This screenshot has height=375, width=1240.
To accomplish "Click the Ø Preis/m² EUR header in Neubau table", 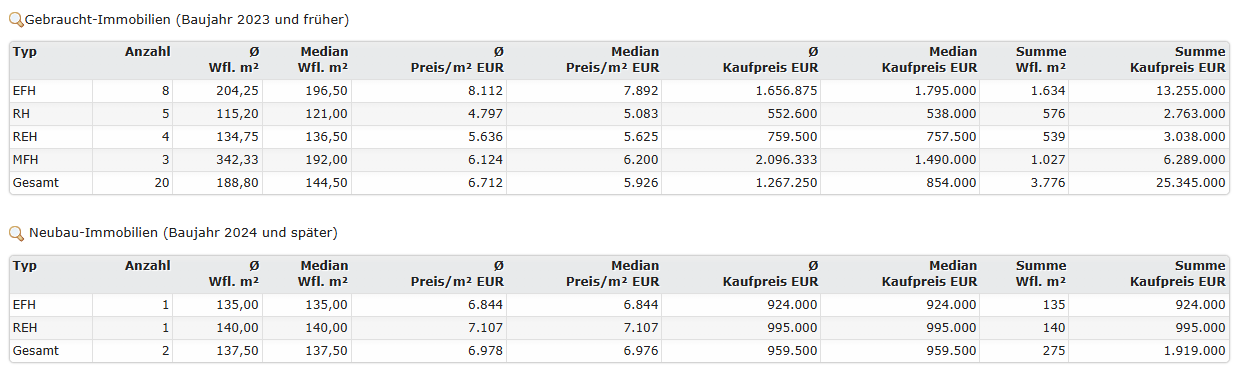I will [x=457, y=273].
